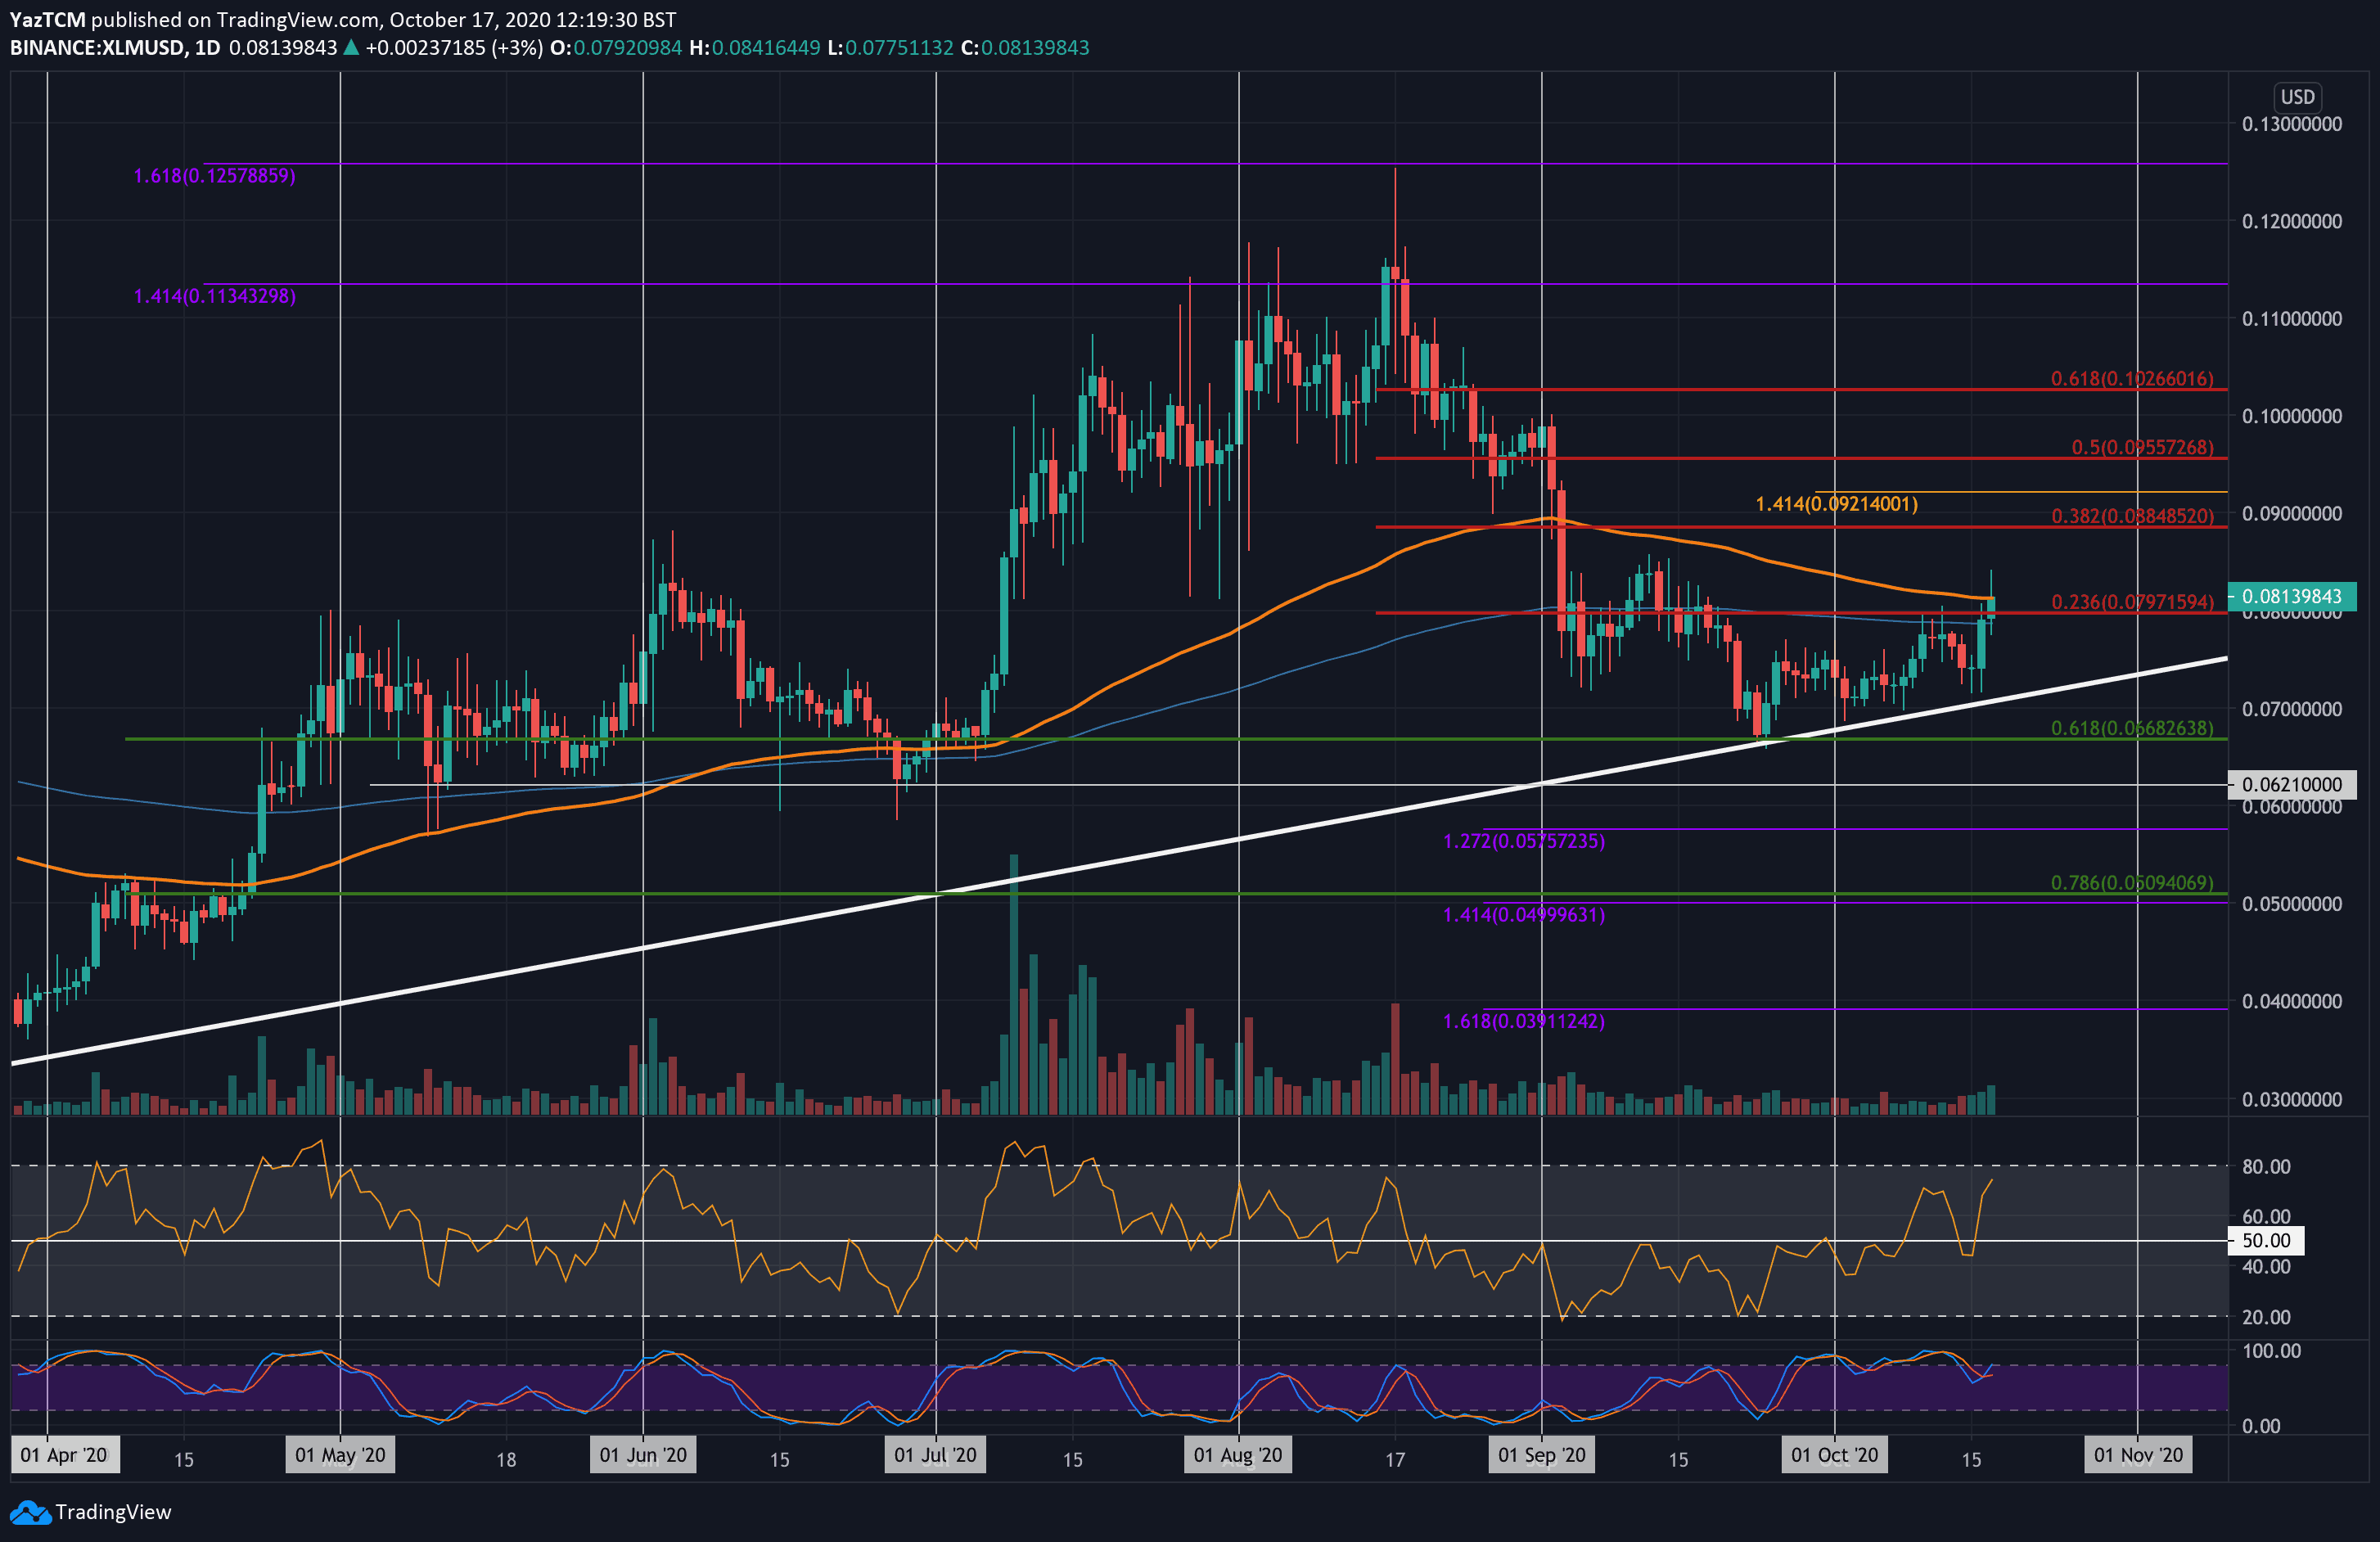The height and width of the screenshot is (1542, 2380).
Task: Click the H:0.08416449 high value
Action: tap(754, 48)
